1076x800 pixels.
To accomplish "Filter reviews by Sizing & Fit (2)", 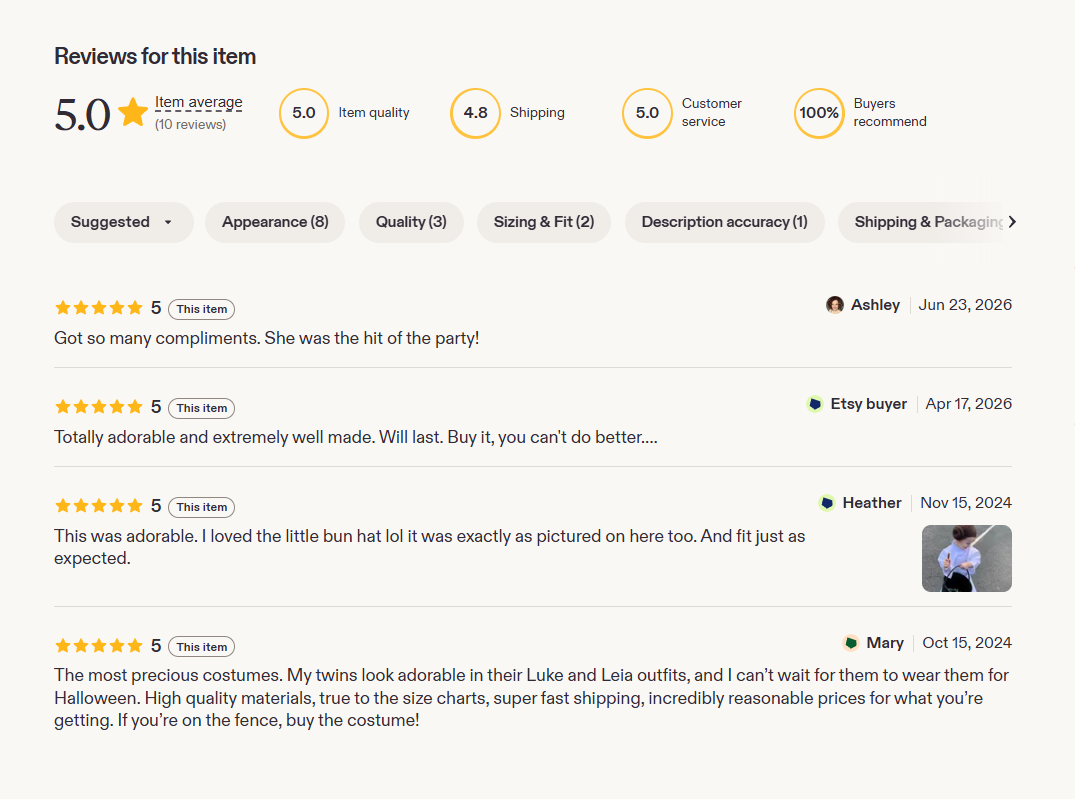I will [x=543, y=222].
